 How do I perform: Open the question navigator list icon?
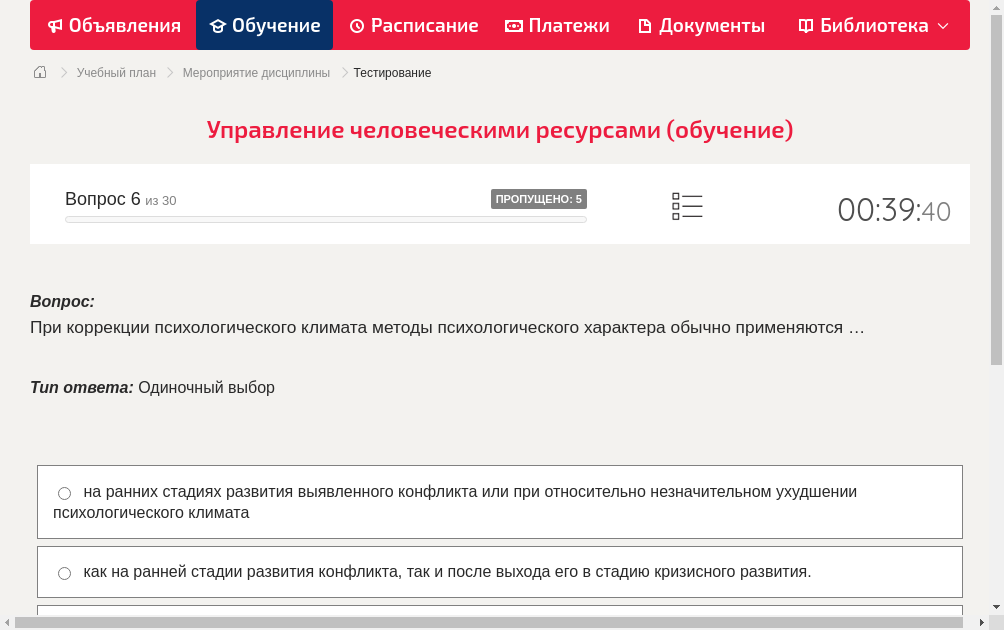pyautogui.click(x=687, y=205)
